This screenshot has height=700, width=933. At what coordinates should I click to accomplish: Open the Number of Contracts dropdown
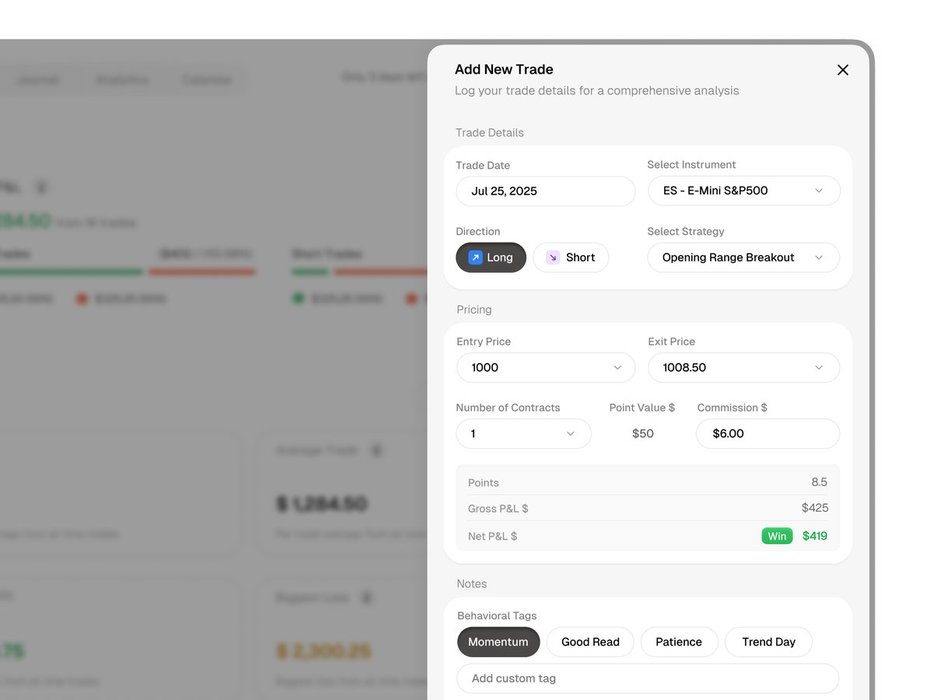(524, 433)
